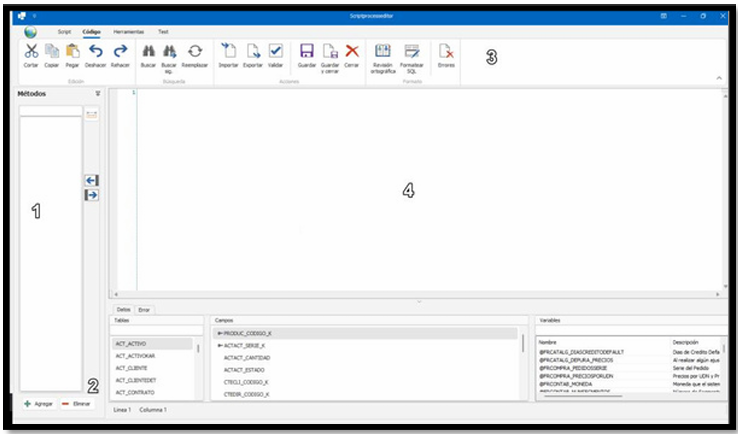Click the Formatear SQL icon

411,51
